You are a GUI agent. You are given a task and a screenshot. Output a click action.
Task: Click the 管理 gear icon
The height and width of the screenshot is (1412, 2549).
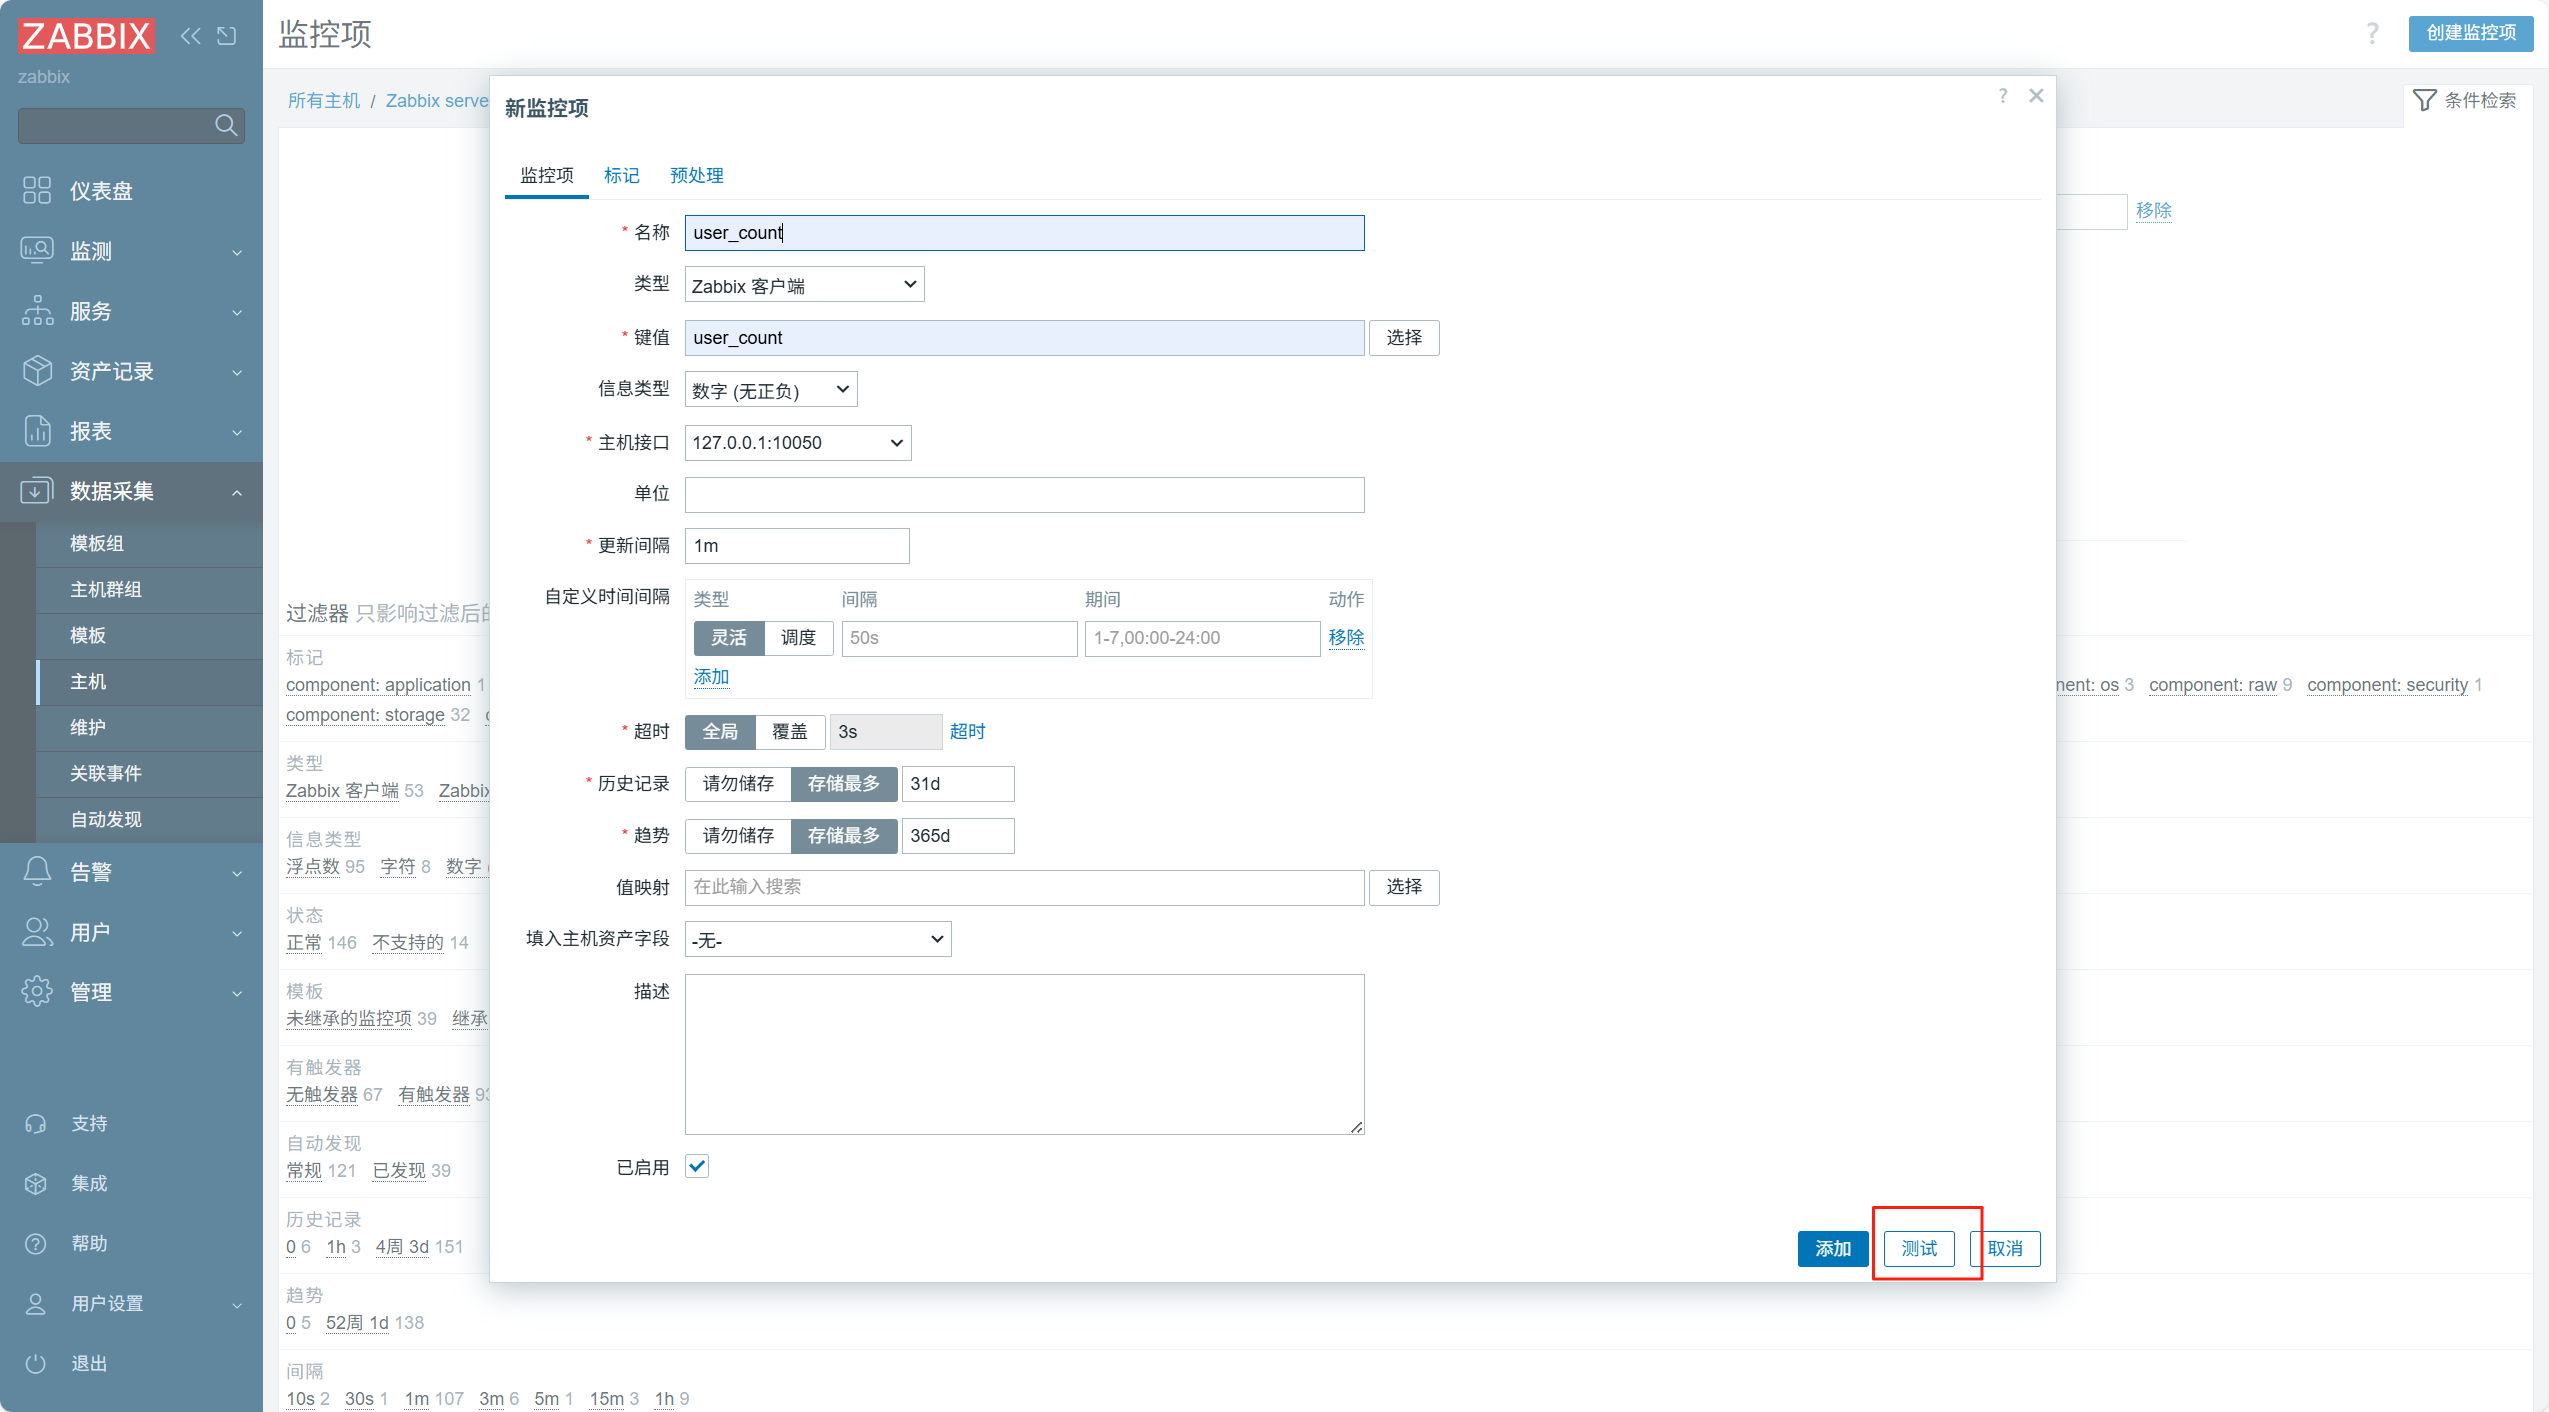[x=37, y=991]
